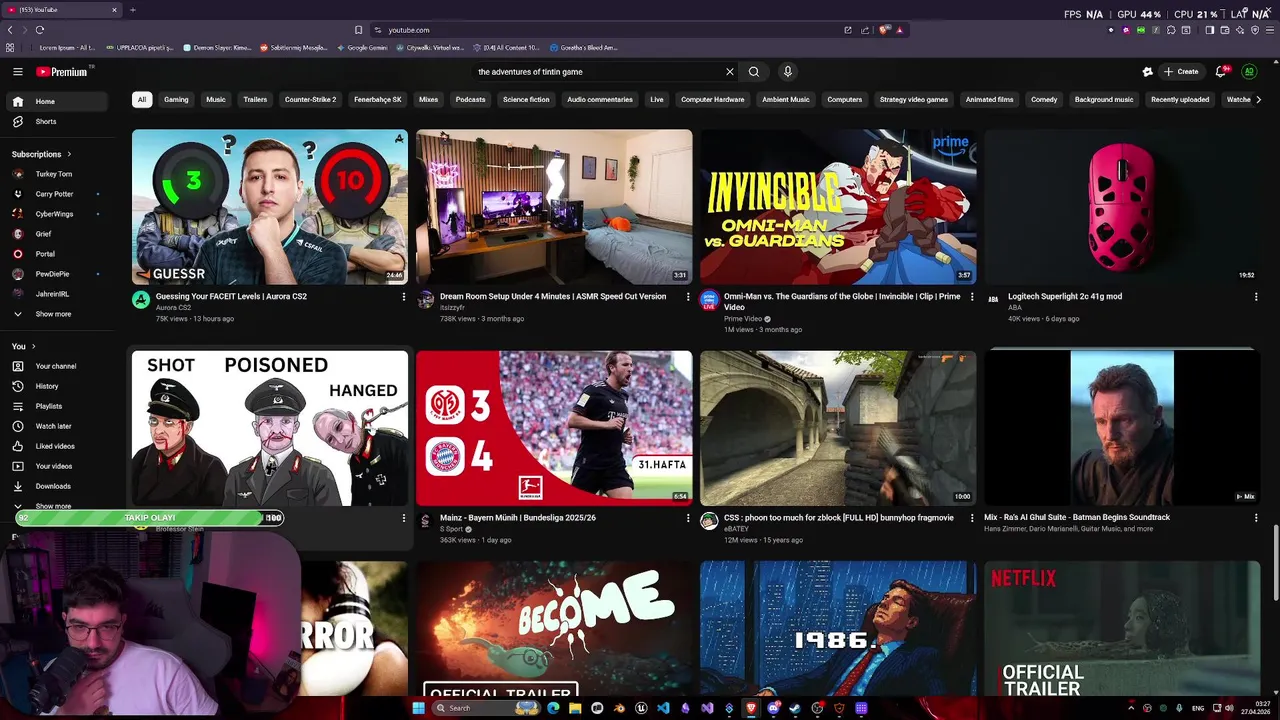
Task: Select the Computer Hardware filter chip
Action: tap(713, 100)
